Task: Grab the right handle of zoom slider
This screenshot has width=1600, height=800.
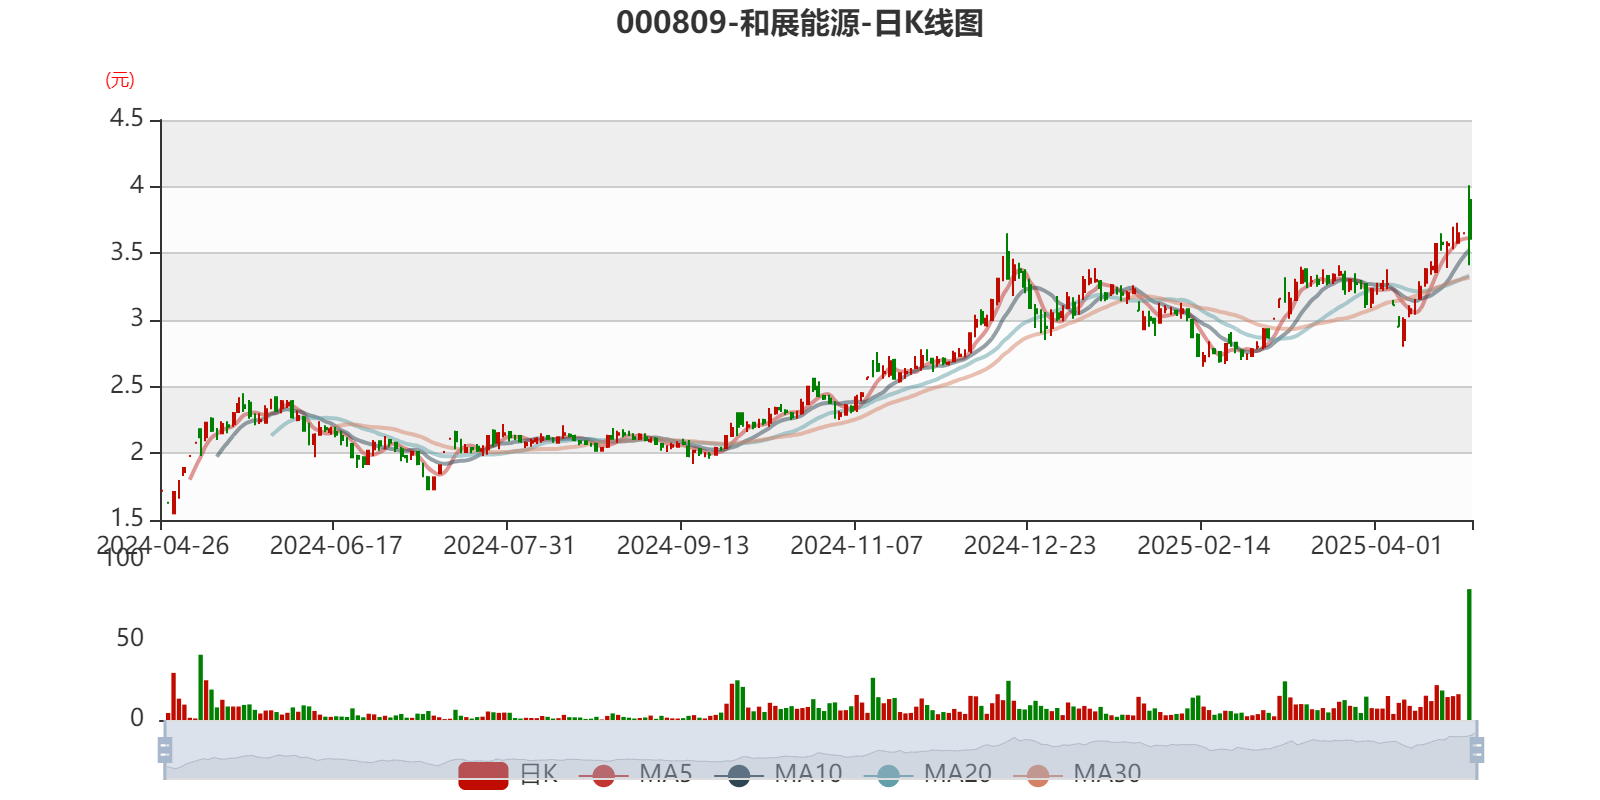Action: (x=1477, y=750)
